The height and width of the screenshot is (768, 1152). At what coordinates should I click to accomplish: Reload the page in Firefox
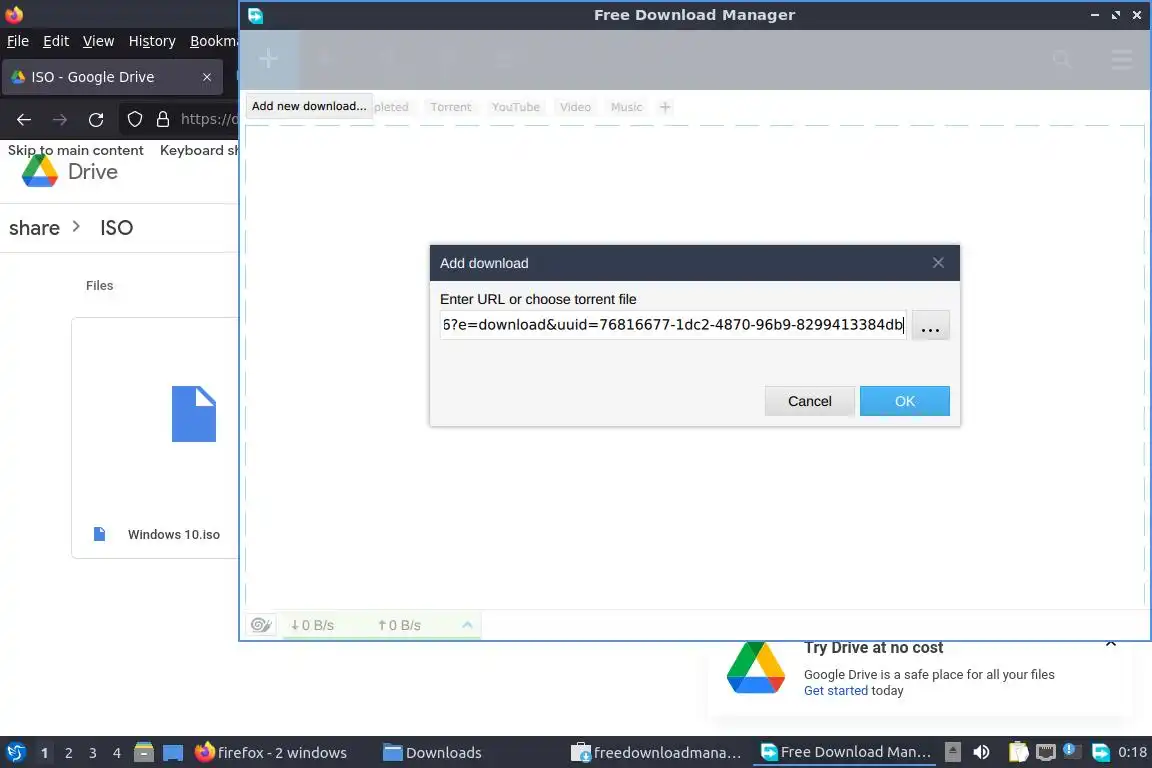(x=96, y=119)
